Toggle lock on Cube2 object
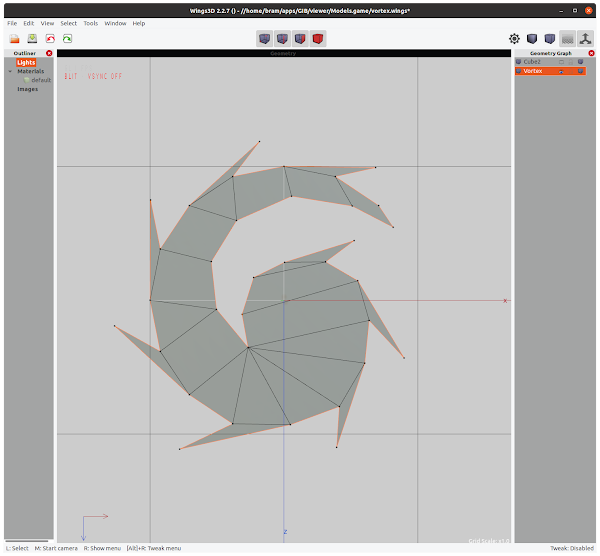Viewport: 600px width, 556px height. click(571, 62)
